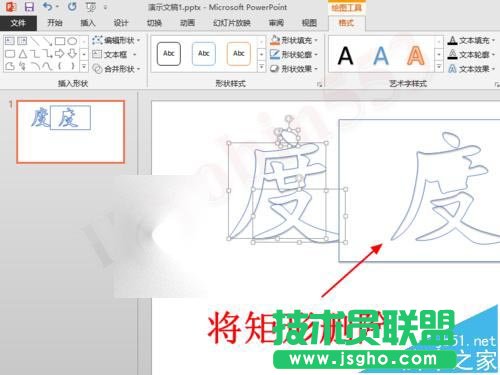Click the Redo/Repeat icon

coord(72,7)
